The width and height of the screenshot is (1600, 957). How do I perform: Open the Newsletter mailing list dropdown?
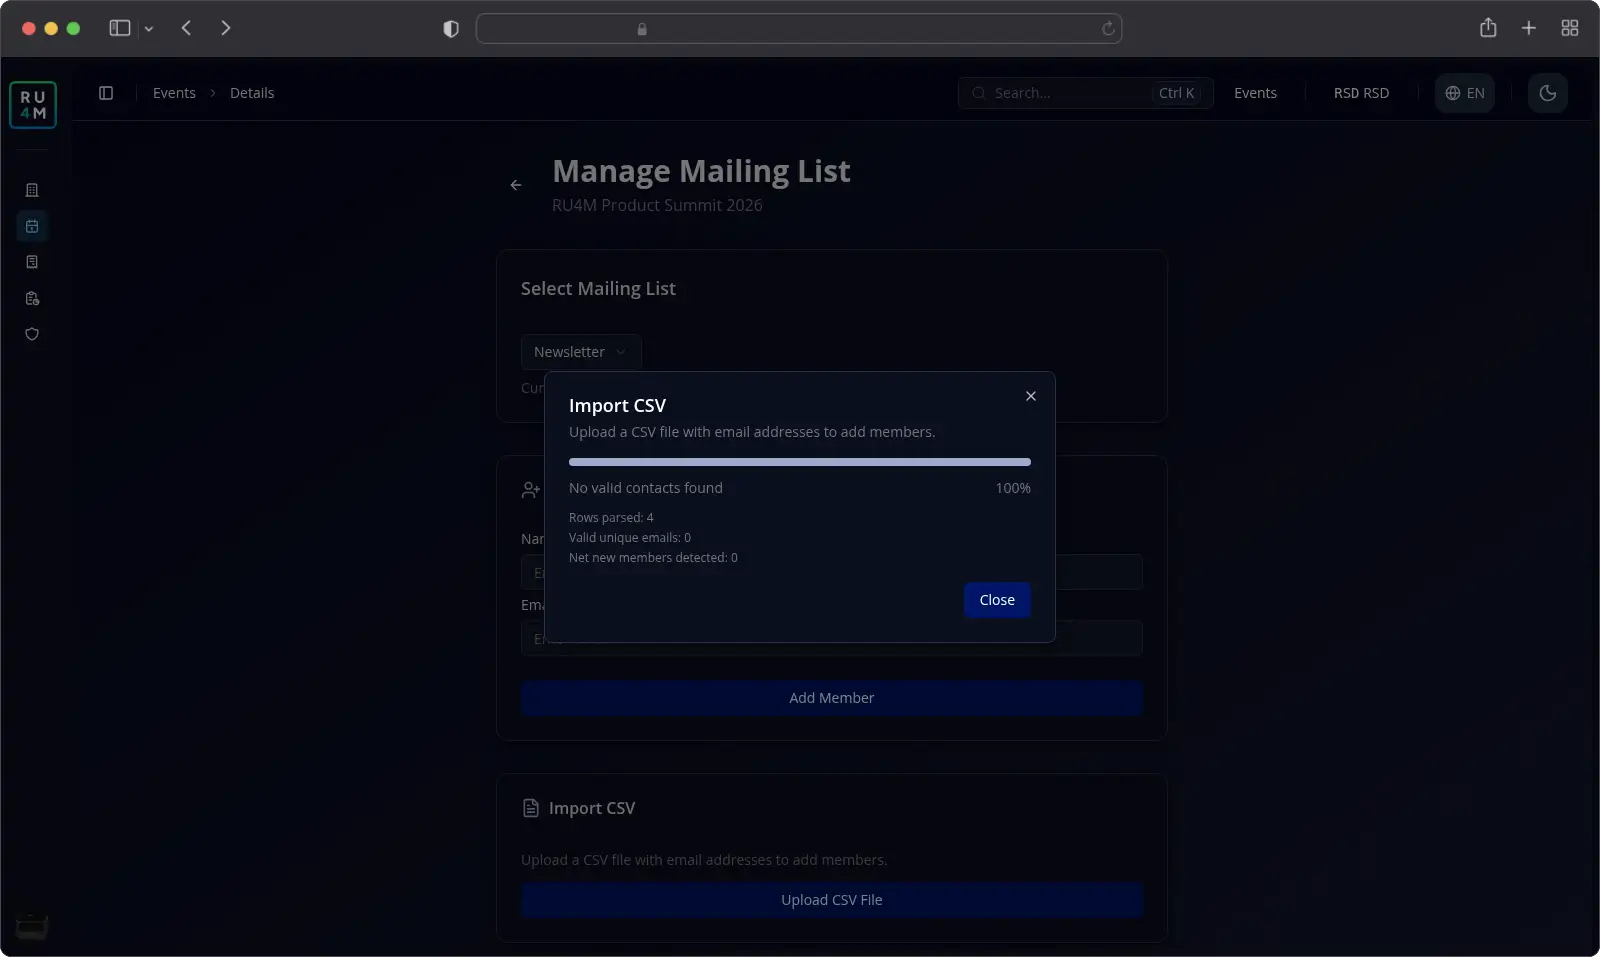point(581,352)
